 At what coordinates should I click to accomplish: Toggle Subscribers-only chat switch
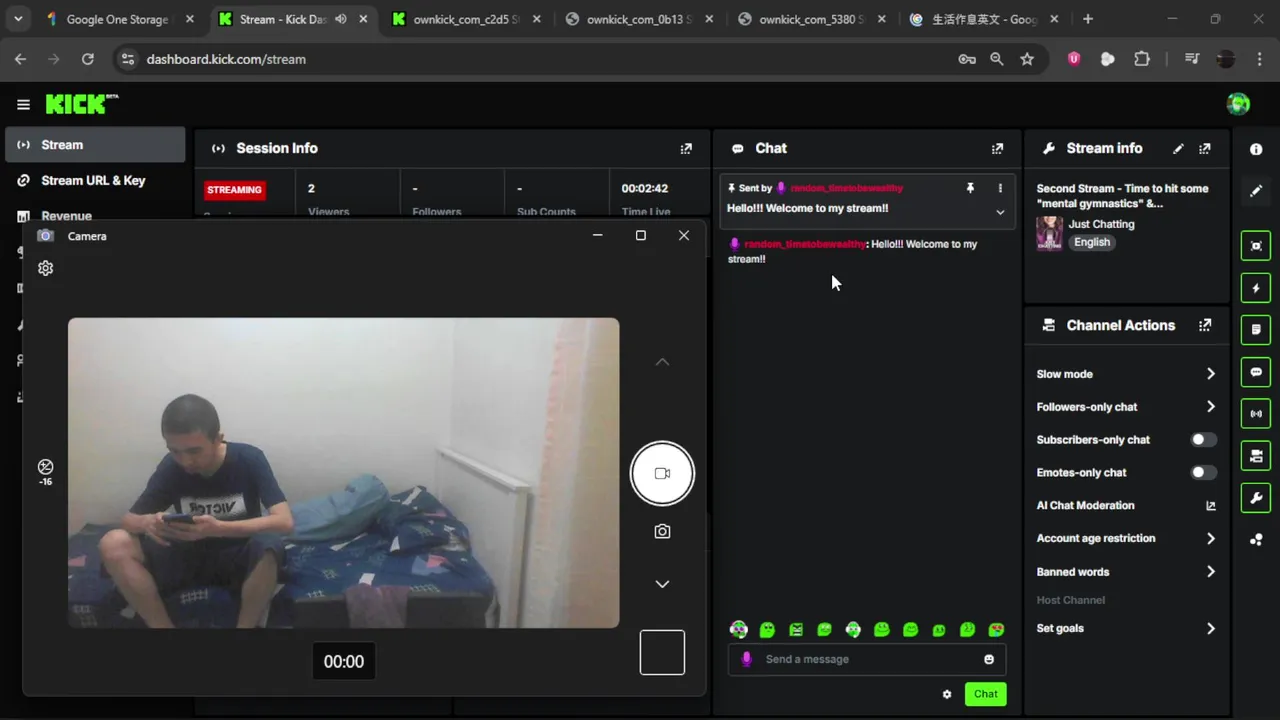point(1204,440)
